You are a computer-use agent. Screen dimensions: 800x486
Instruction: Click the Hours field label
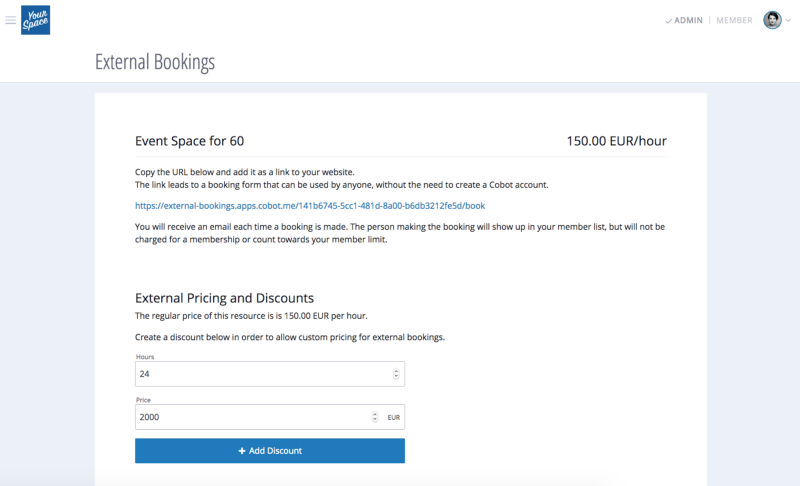tap(145, 357)
